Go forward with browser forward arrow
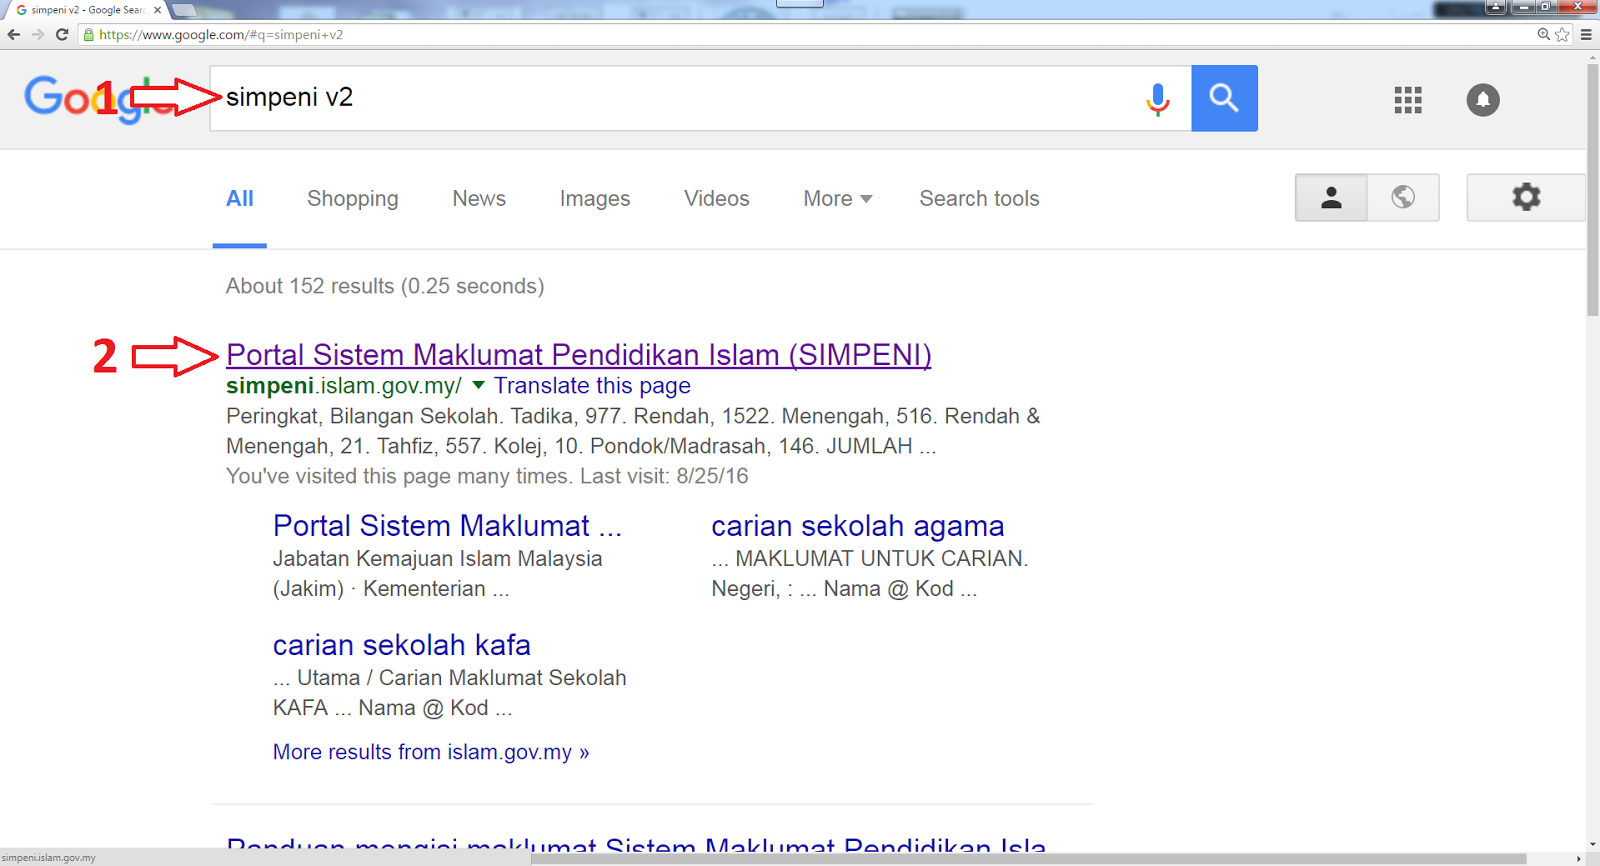This screenshot has height=866, width=1600. click(x=38, y=34)
